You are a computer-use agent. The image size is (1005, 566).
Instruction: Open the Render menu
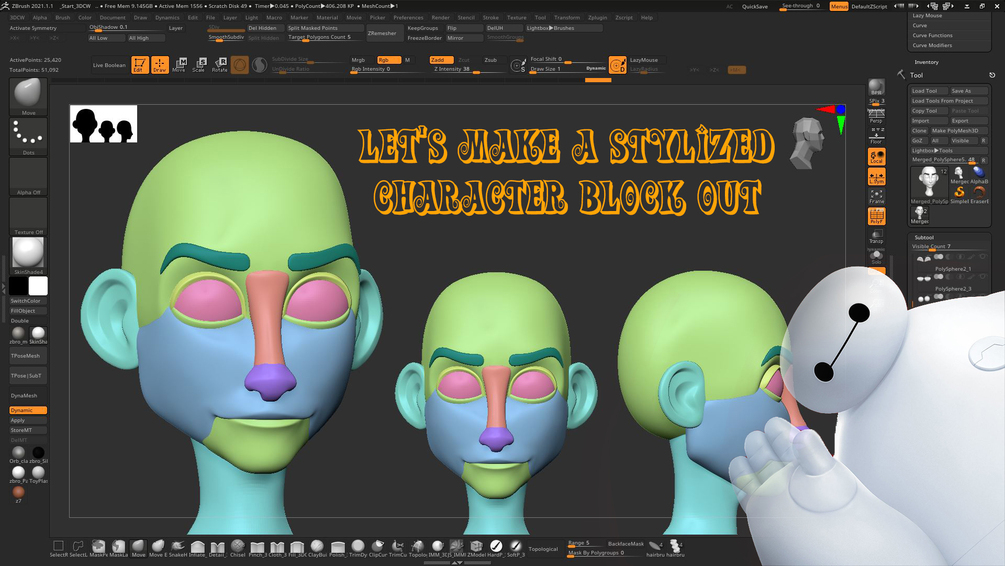440,17
